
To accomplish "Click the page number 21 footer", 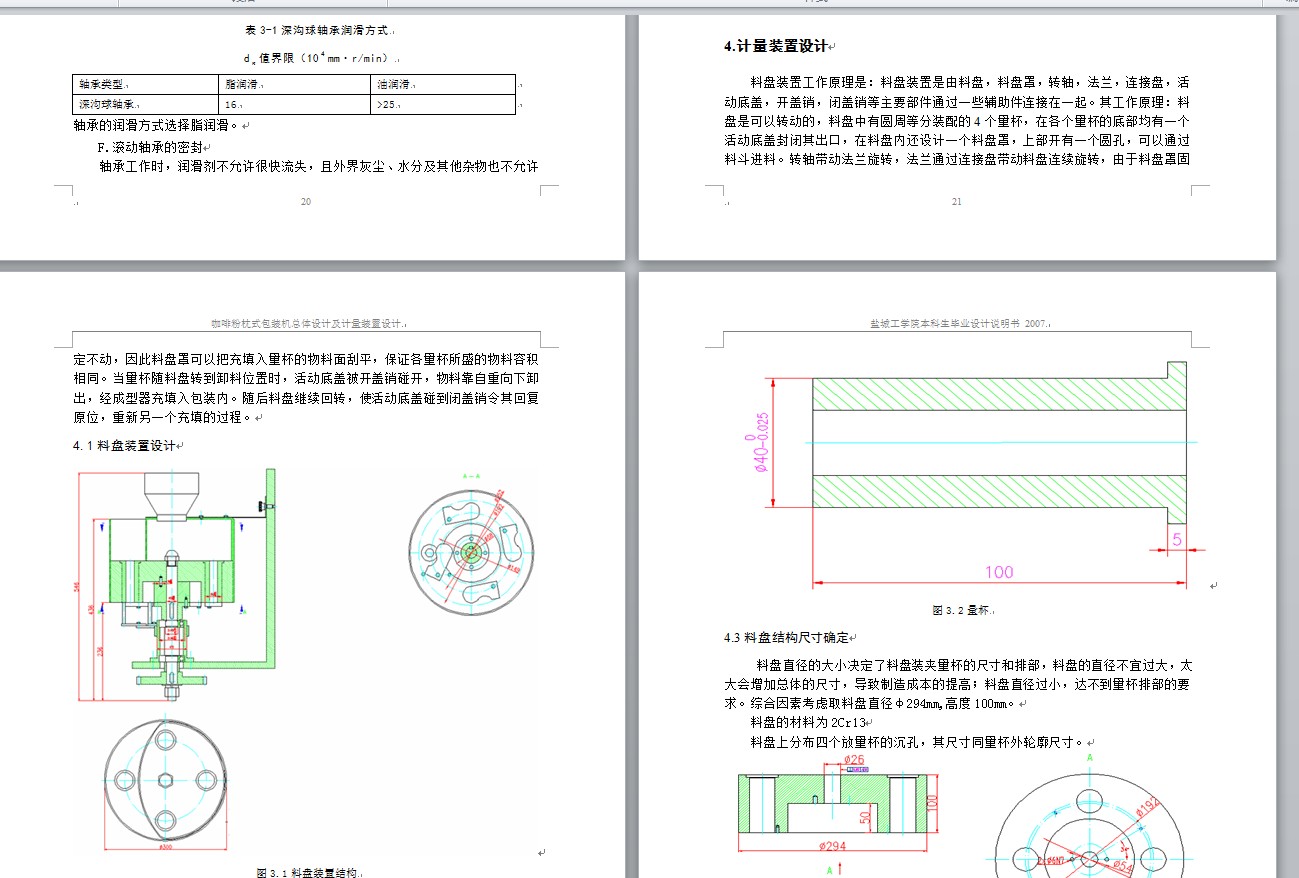I will [957, 202].
